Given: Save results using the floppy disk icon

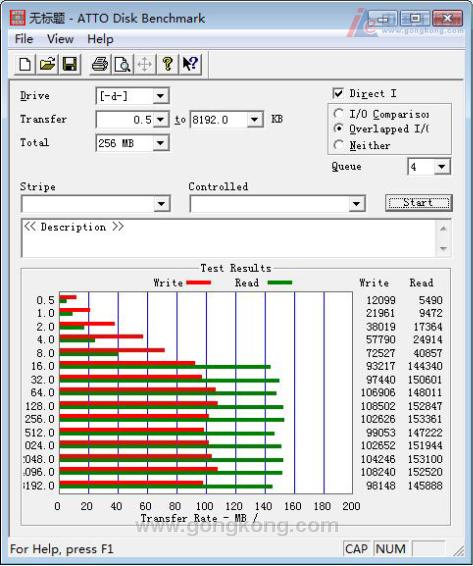Looking at the screenshot, I should coord(70,64).
